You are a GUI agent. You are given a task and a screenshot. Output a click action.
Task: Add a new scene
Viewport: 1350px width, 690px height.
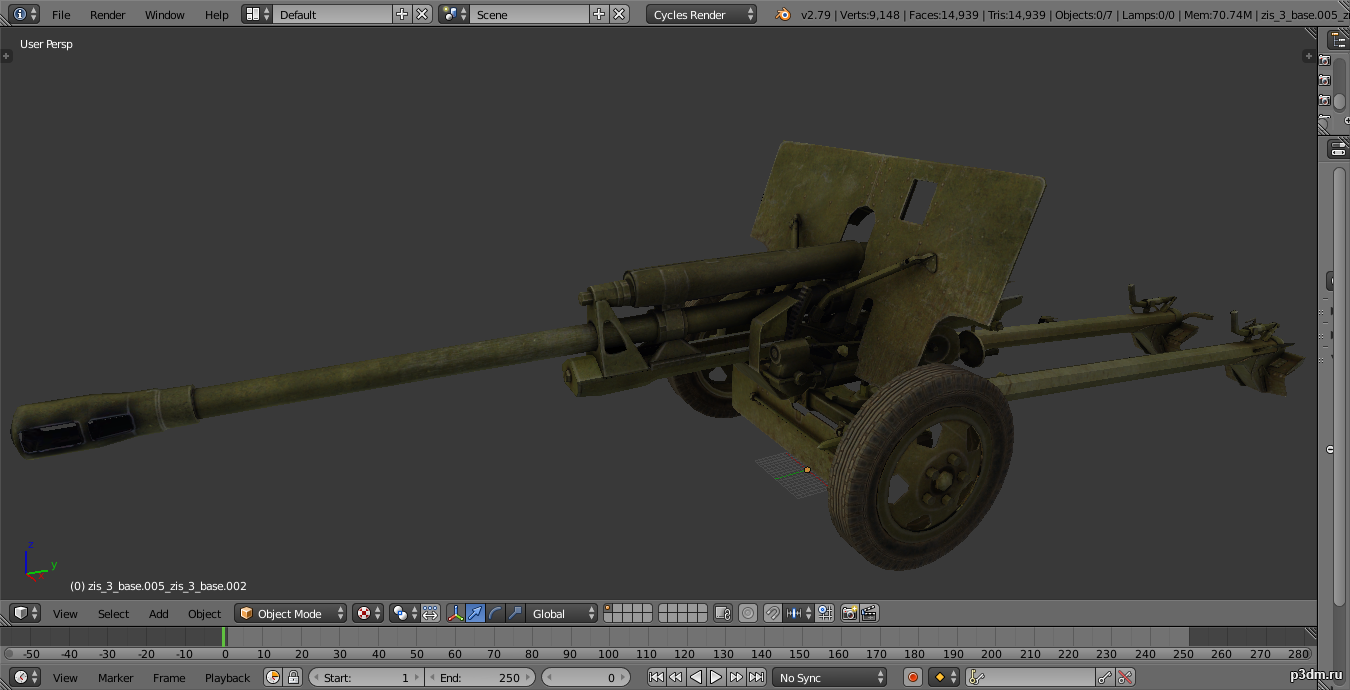599,14
